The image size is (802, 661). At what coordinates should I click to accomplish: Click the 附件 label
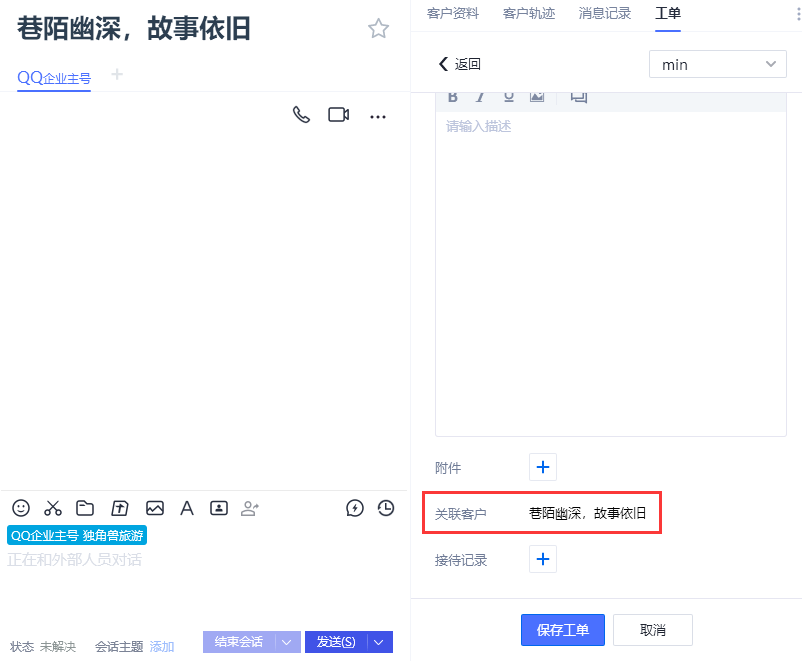pyautogui.click(x=448, y=468)
